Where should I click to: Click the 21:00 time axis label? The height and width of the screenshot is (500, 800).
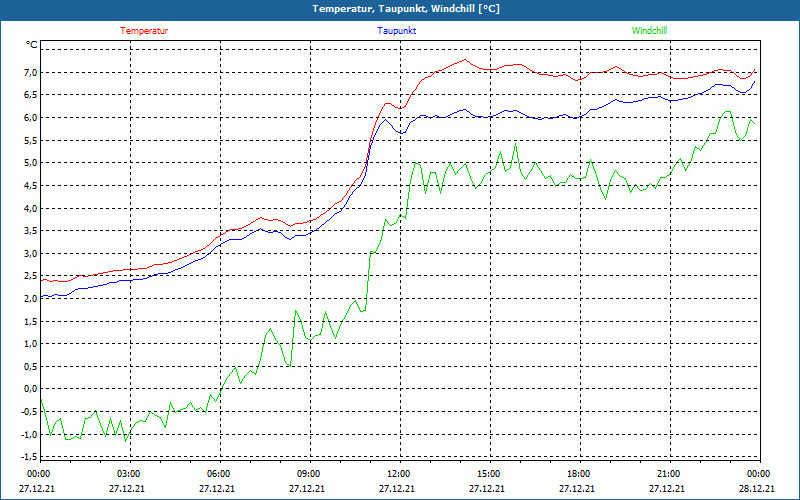tap(669, 473)
